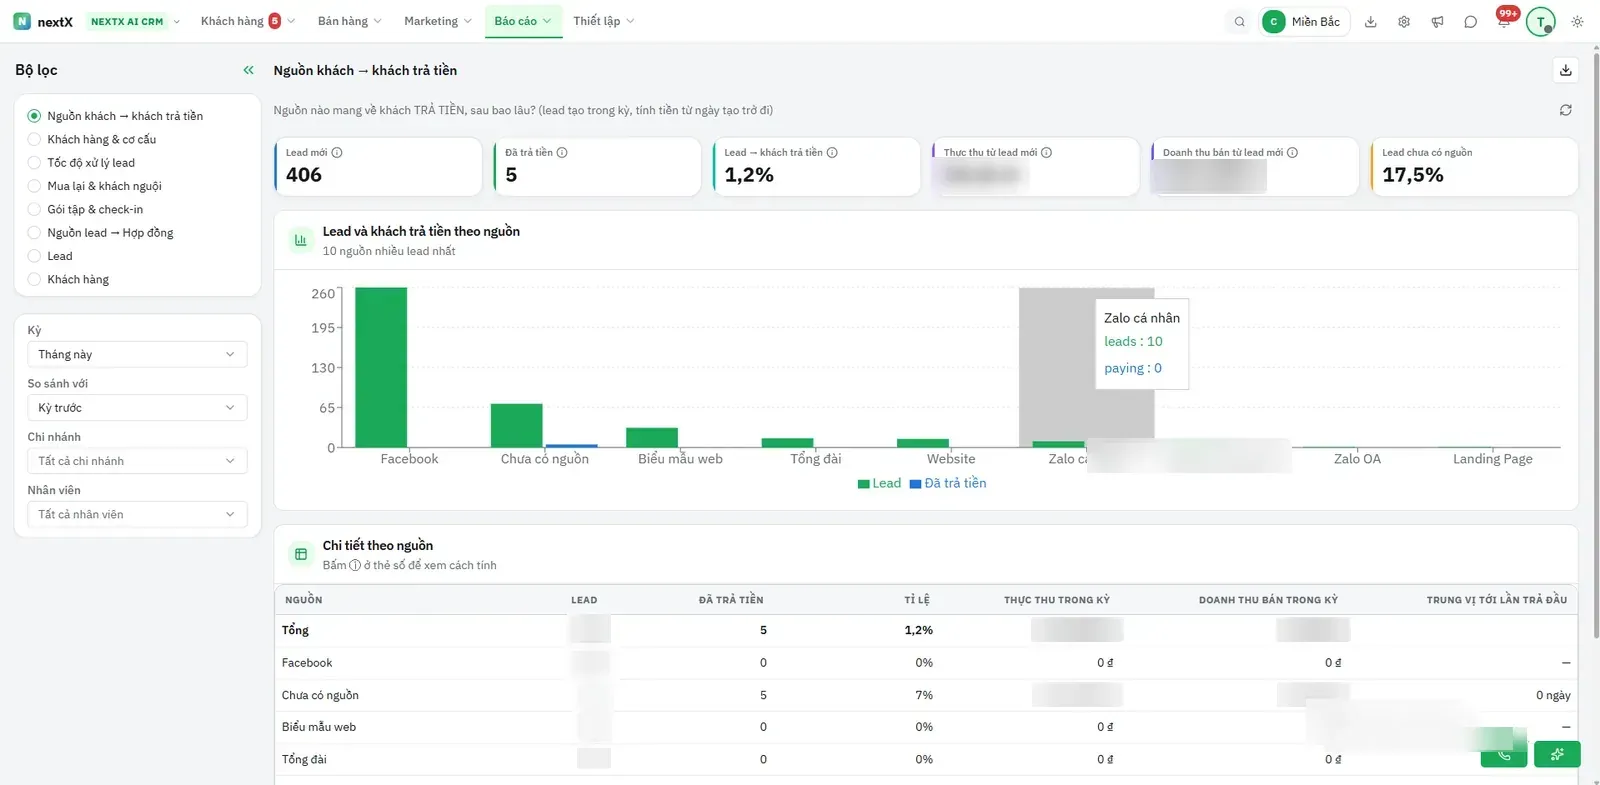This screenshot has width=1600, height=785.
Task: Open the Khách hàng menu
Action: click(247, 21)
